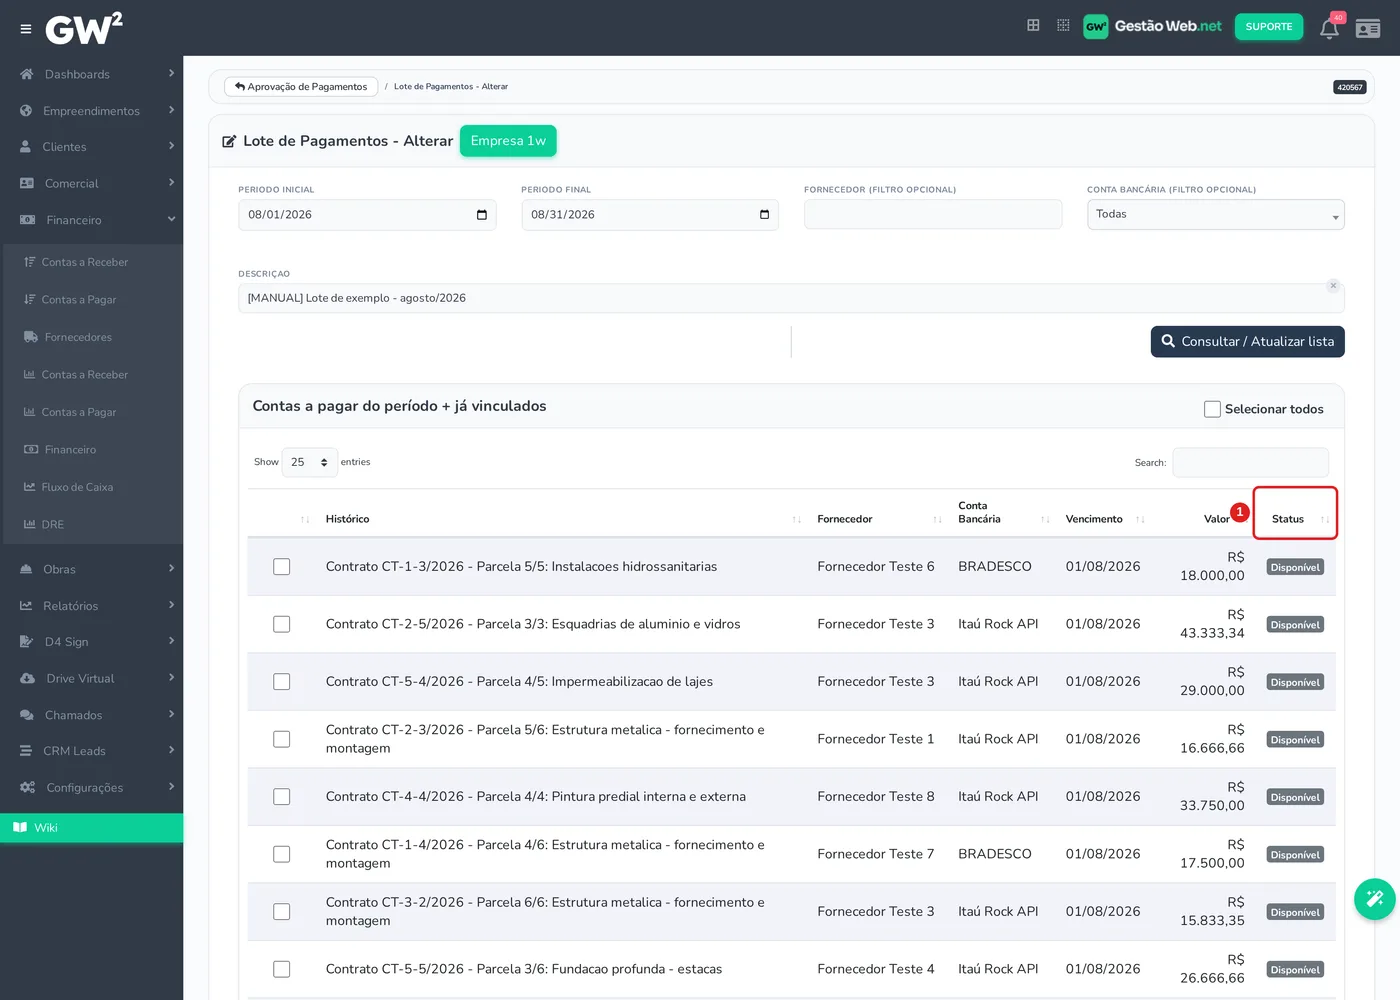The height and width of the screenshot is (1000, 1400).
Task: Open DRE in the sidebar
Action: point(52,524)
